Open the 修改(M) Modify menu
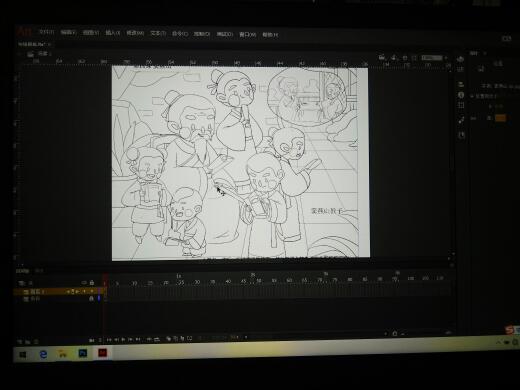The height and width of the screenshot is (390, 520). click(x=135, y=33)
